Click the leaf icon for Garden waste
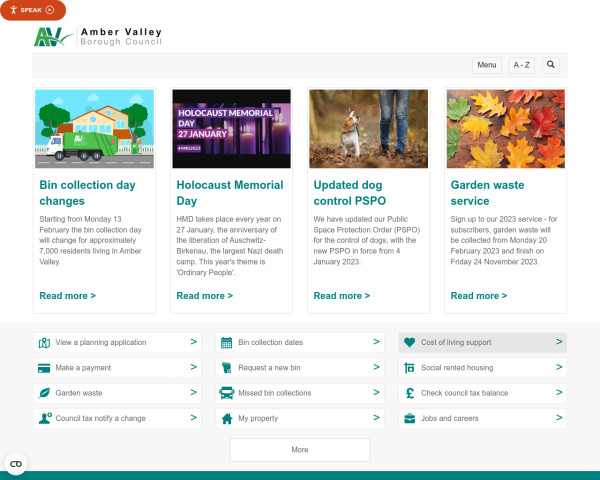600x480 pixels. click(44, 393)
